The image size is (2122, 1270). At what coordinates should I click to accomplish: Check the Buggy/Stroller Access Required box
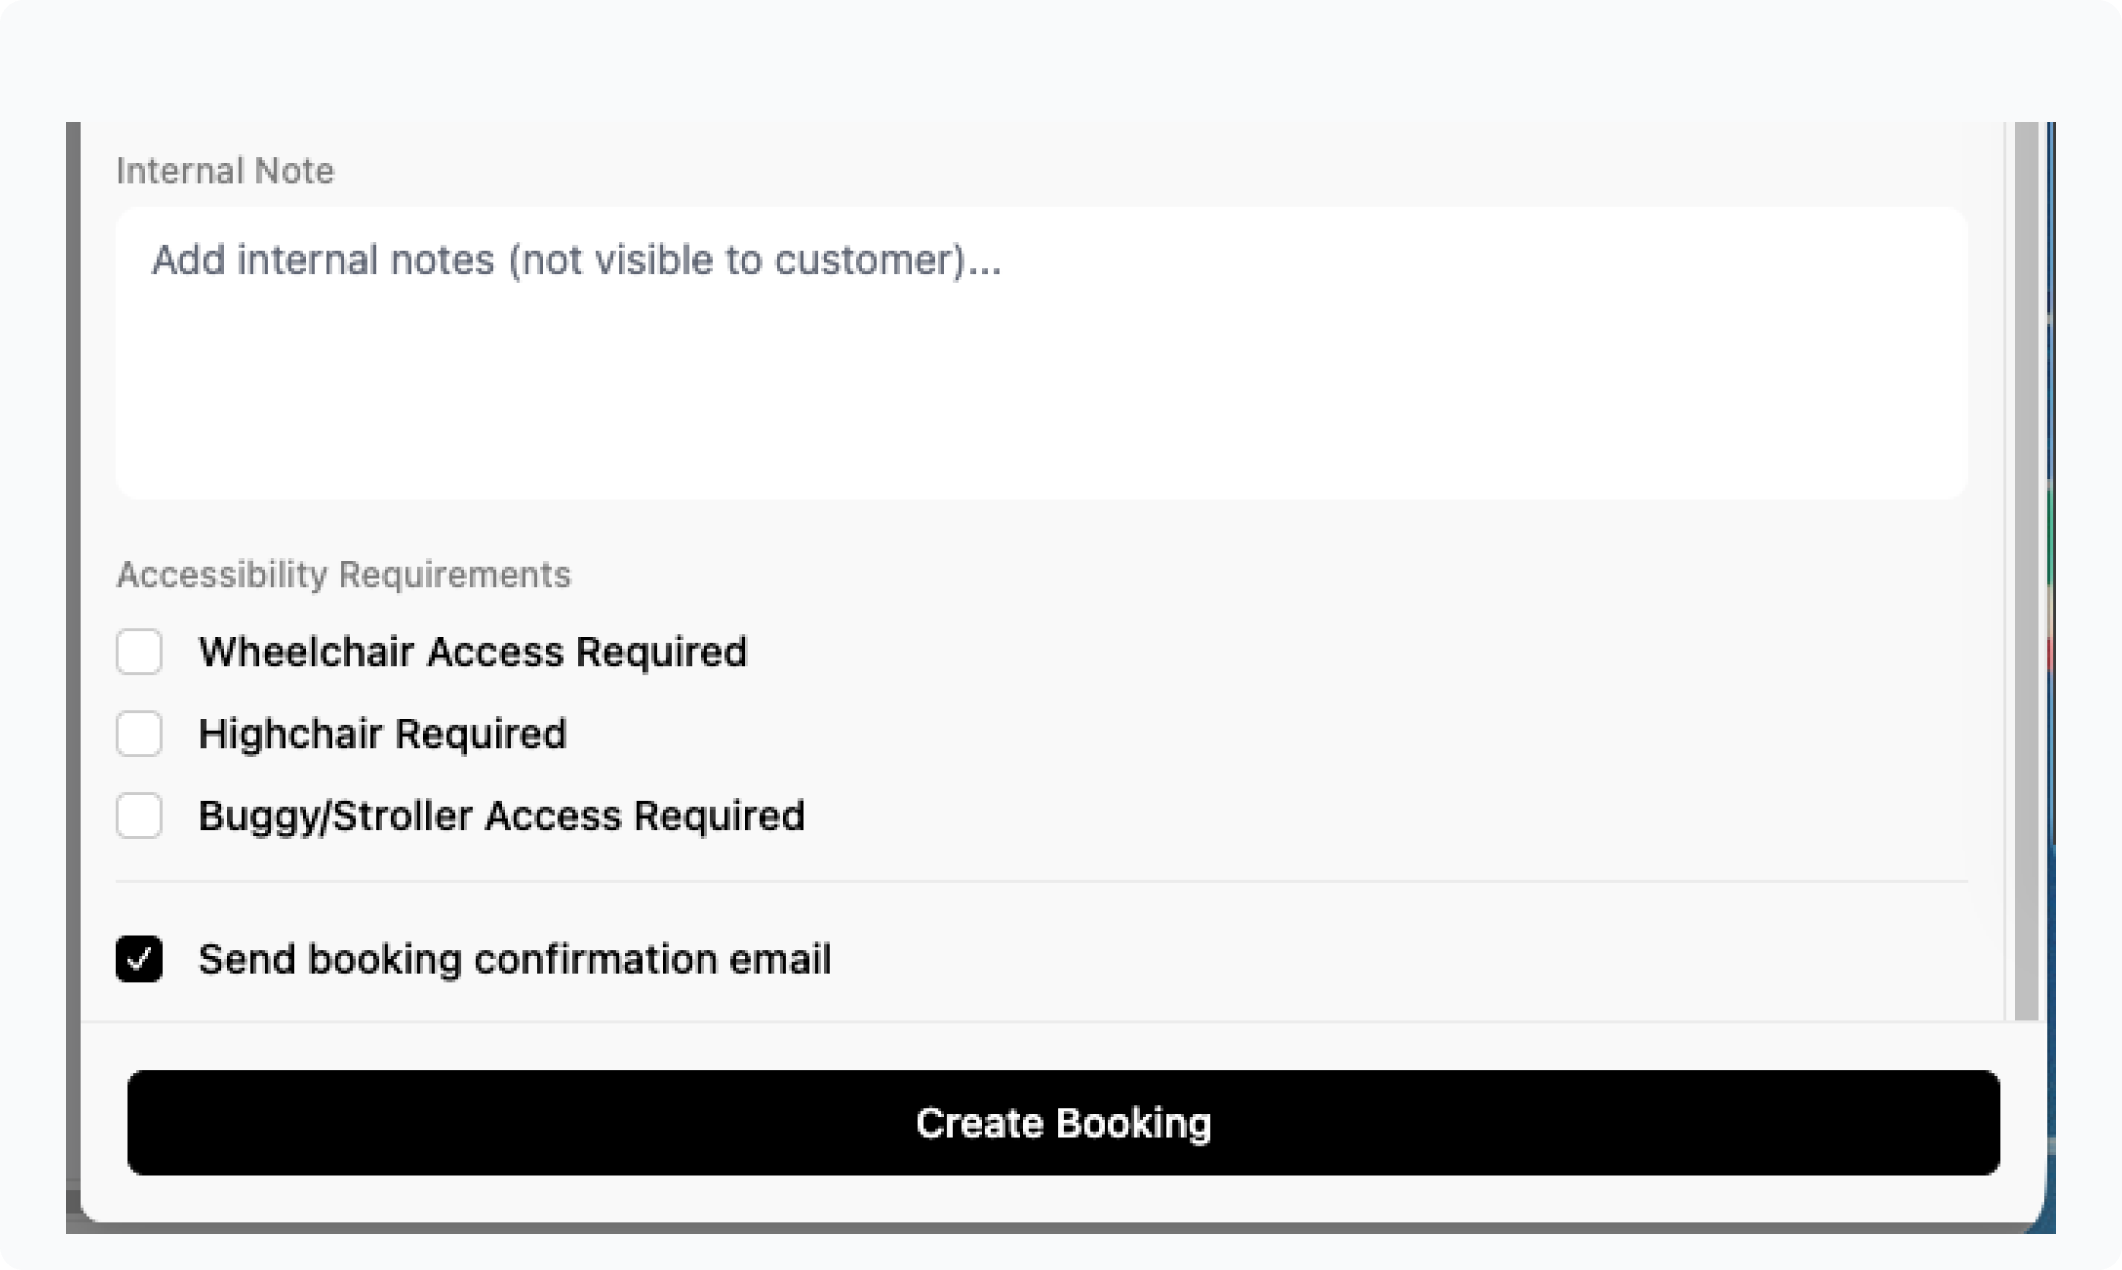coord(139,816)
